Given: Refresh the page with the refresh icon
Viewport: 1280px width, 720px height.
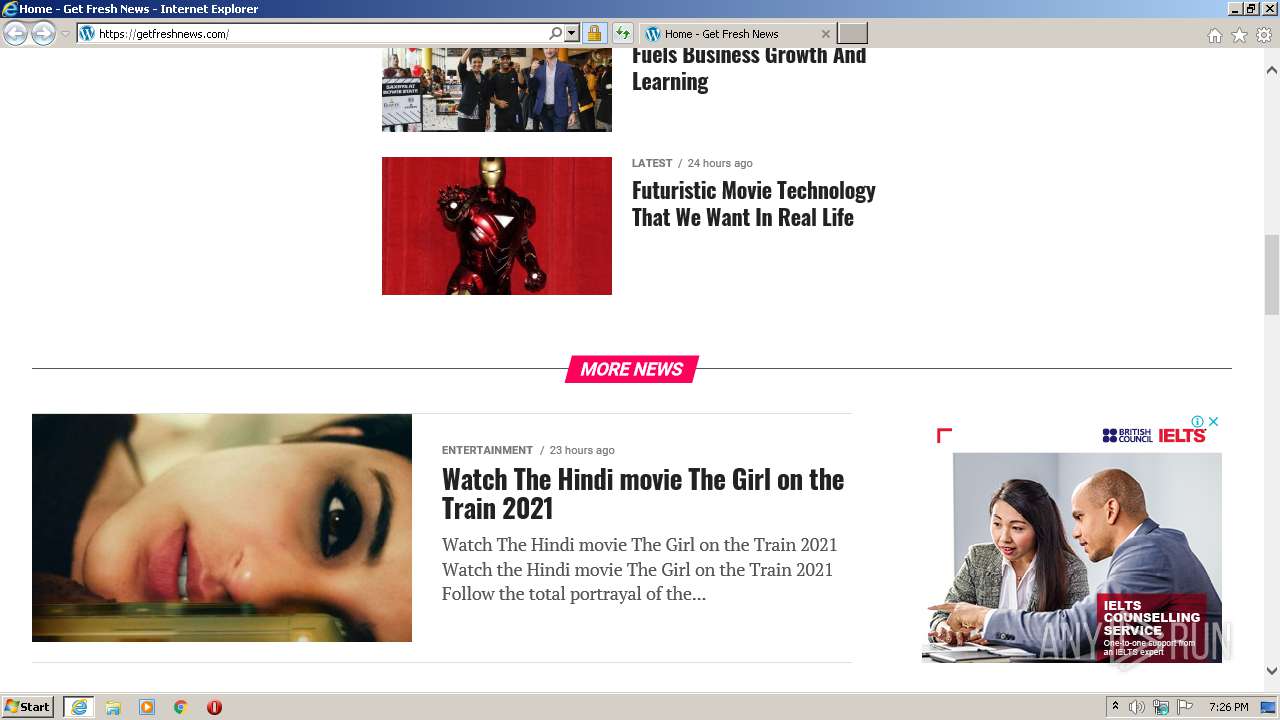Looking at the screenshot, I should pos(622,34).
